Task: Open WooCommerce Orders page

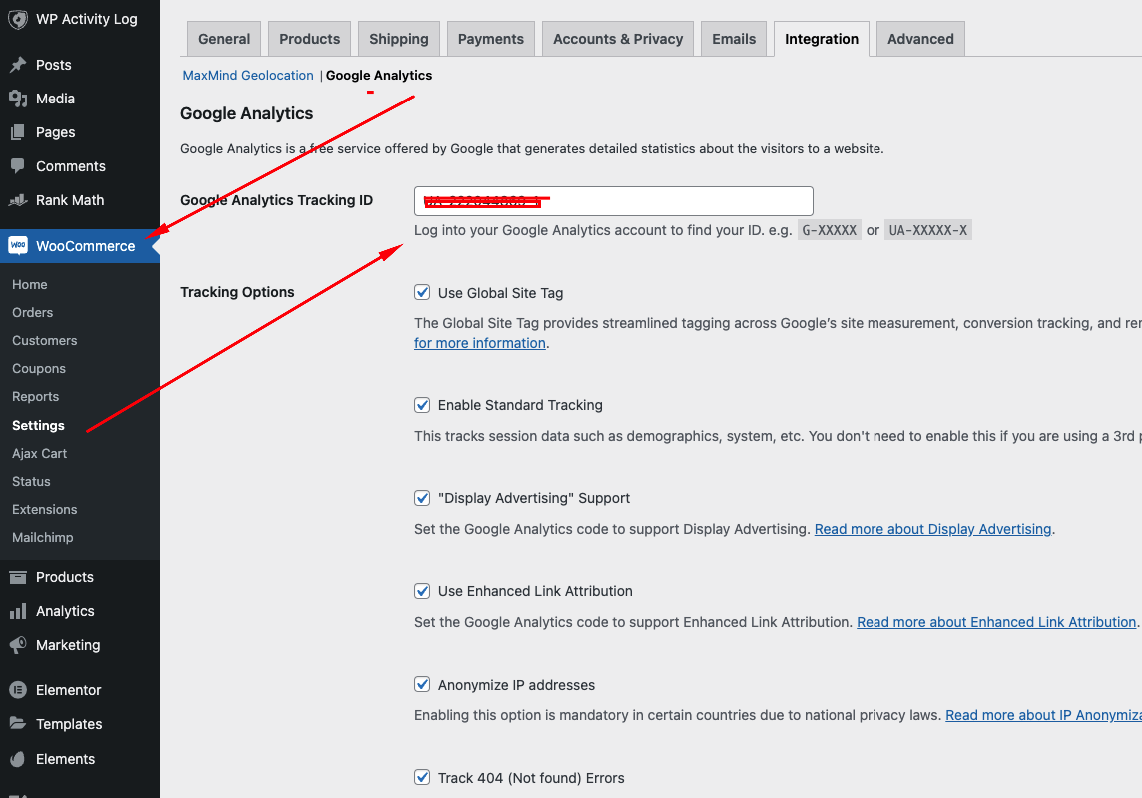Action: pyautogui.click(x=33, y=312)
